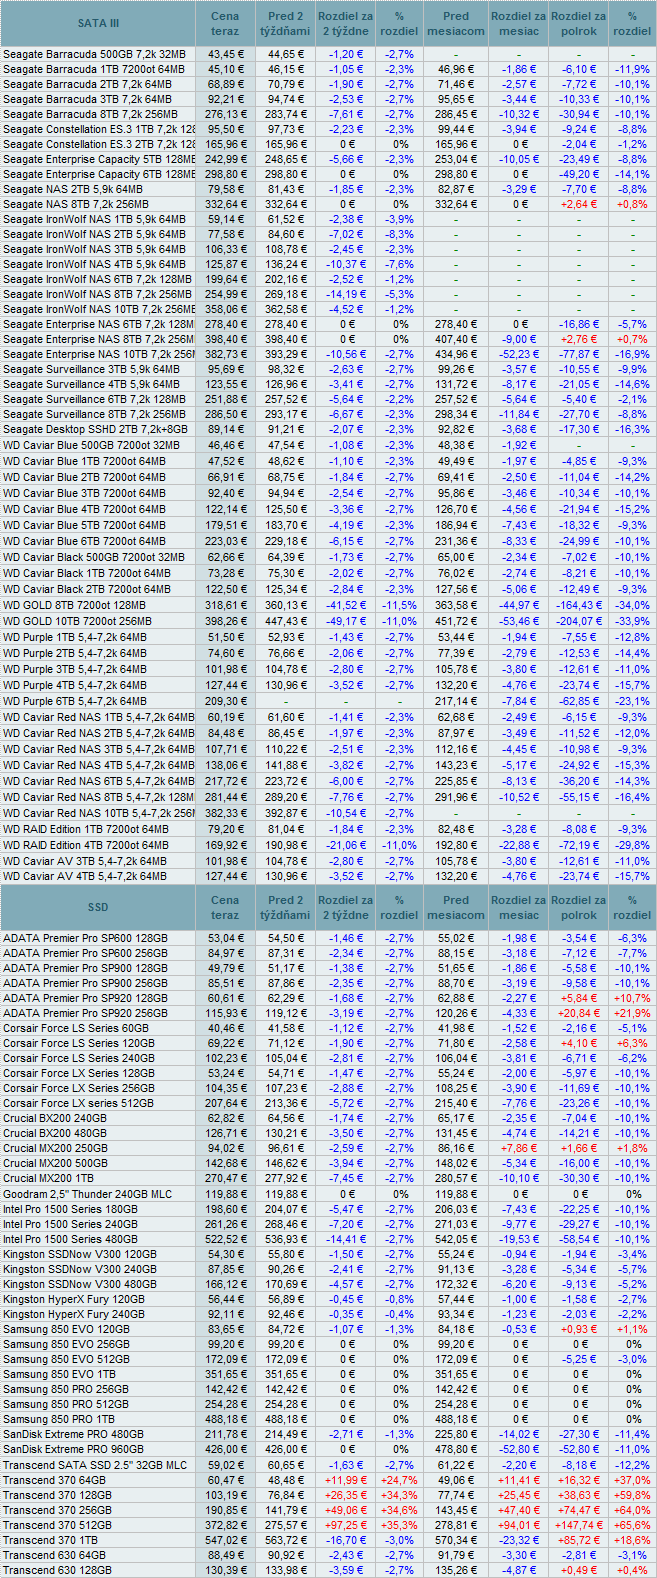657x1578 pixels.
Task: Click the -34,0% half-year value for WD GOLD 8TB
Action: [632, 605]
